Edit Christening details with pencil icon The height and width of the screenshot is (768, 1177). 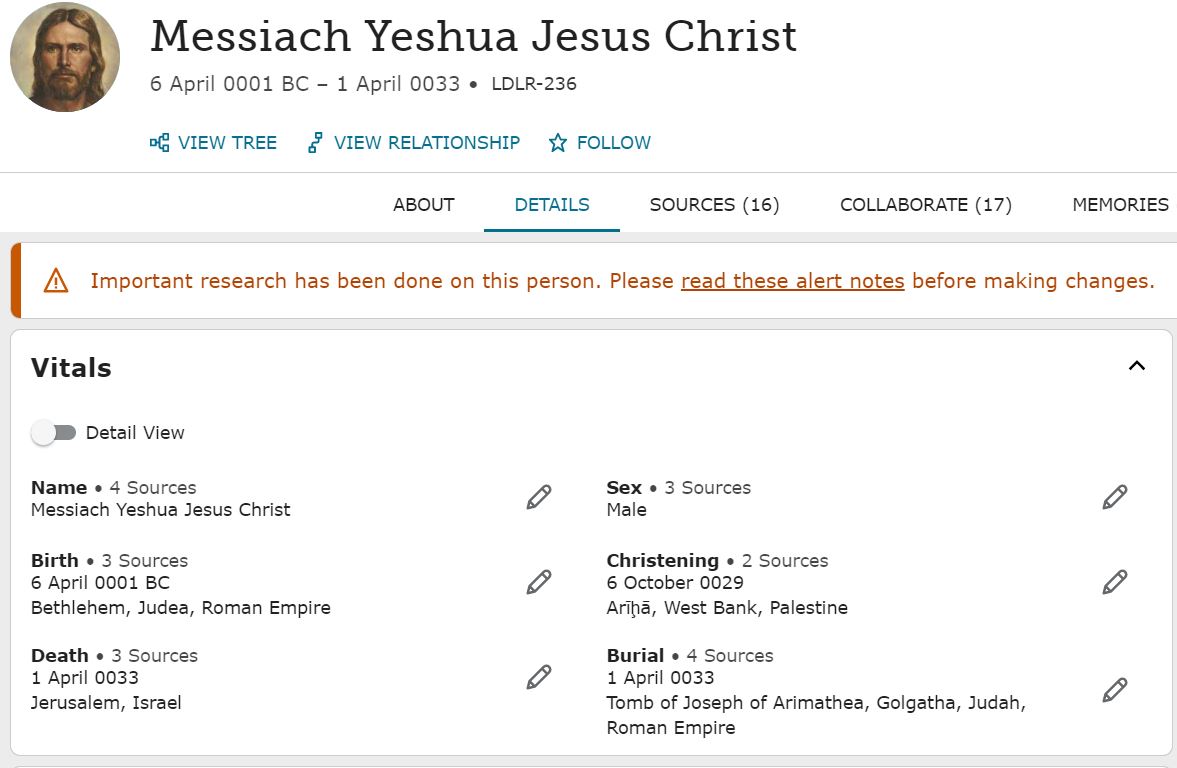pyautogui.click(x=1115, y=582)
